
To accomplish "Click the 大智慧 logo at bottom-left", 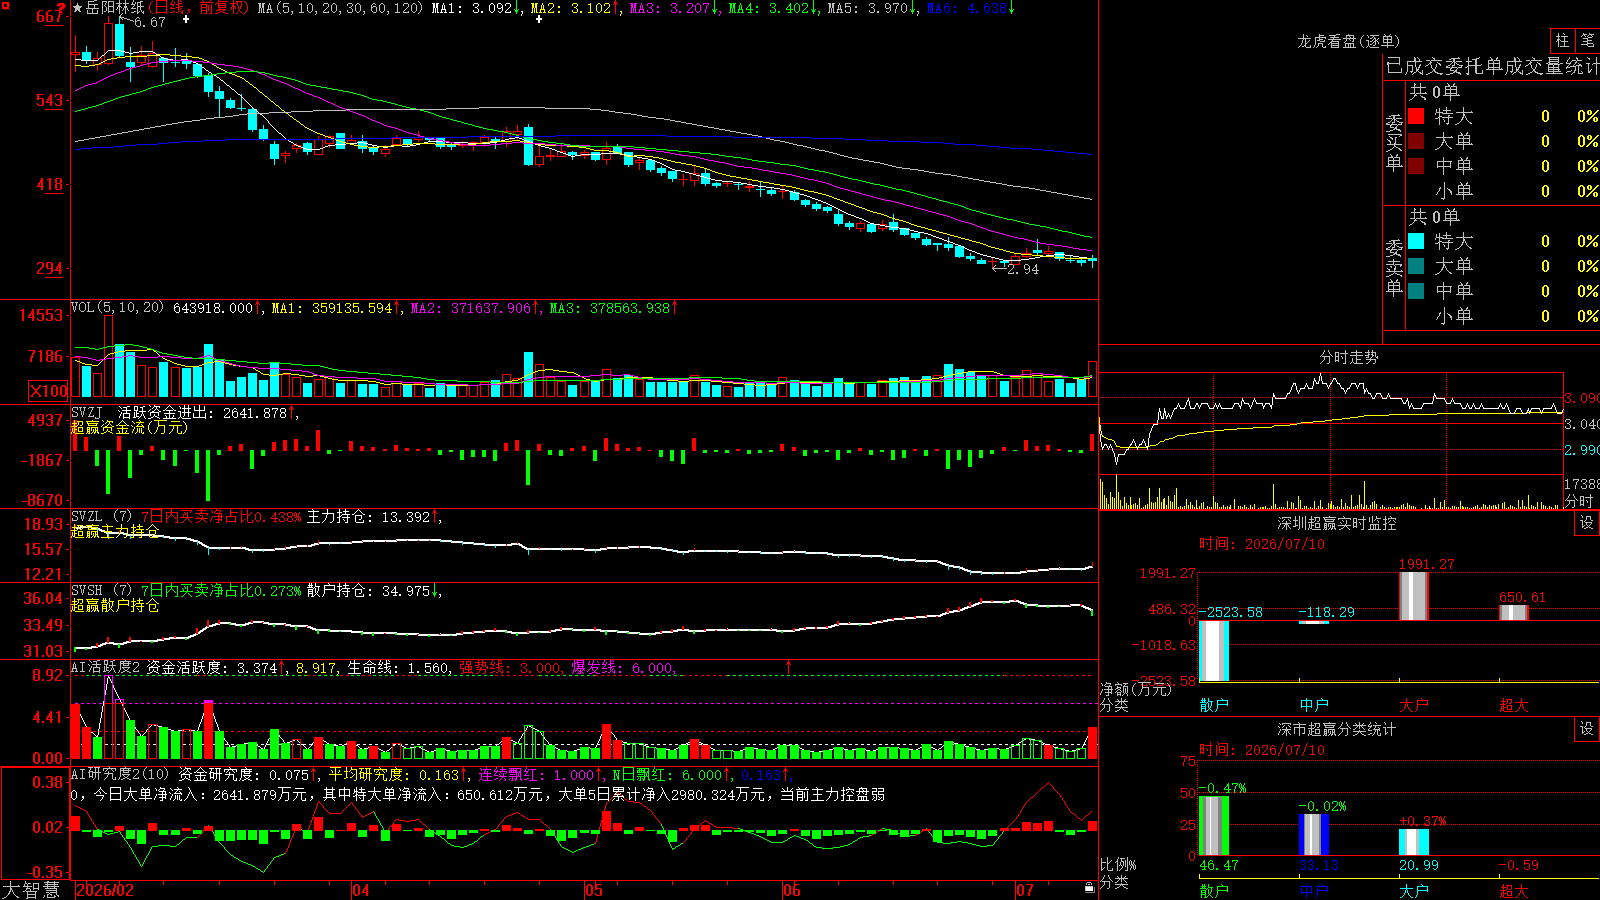I will click(31, 890).
